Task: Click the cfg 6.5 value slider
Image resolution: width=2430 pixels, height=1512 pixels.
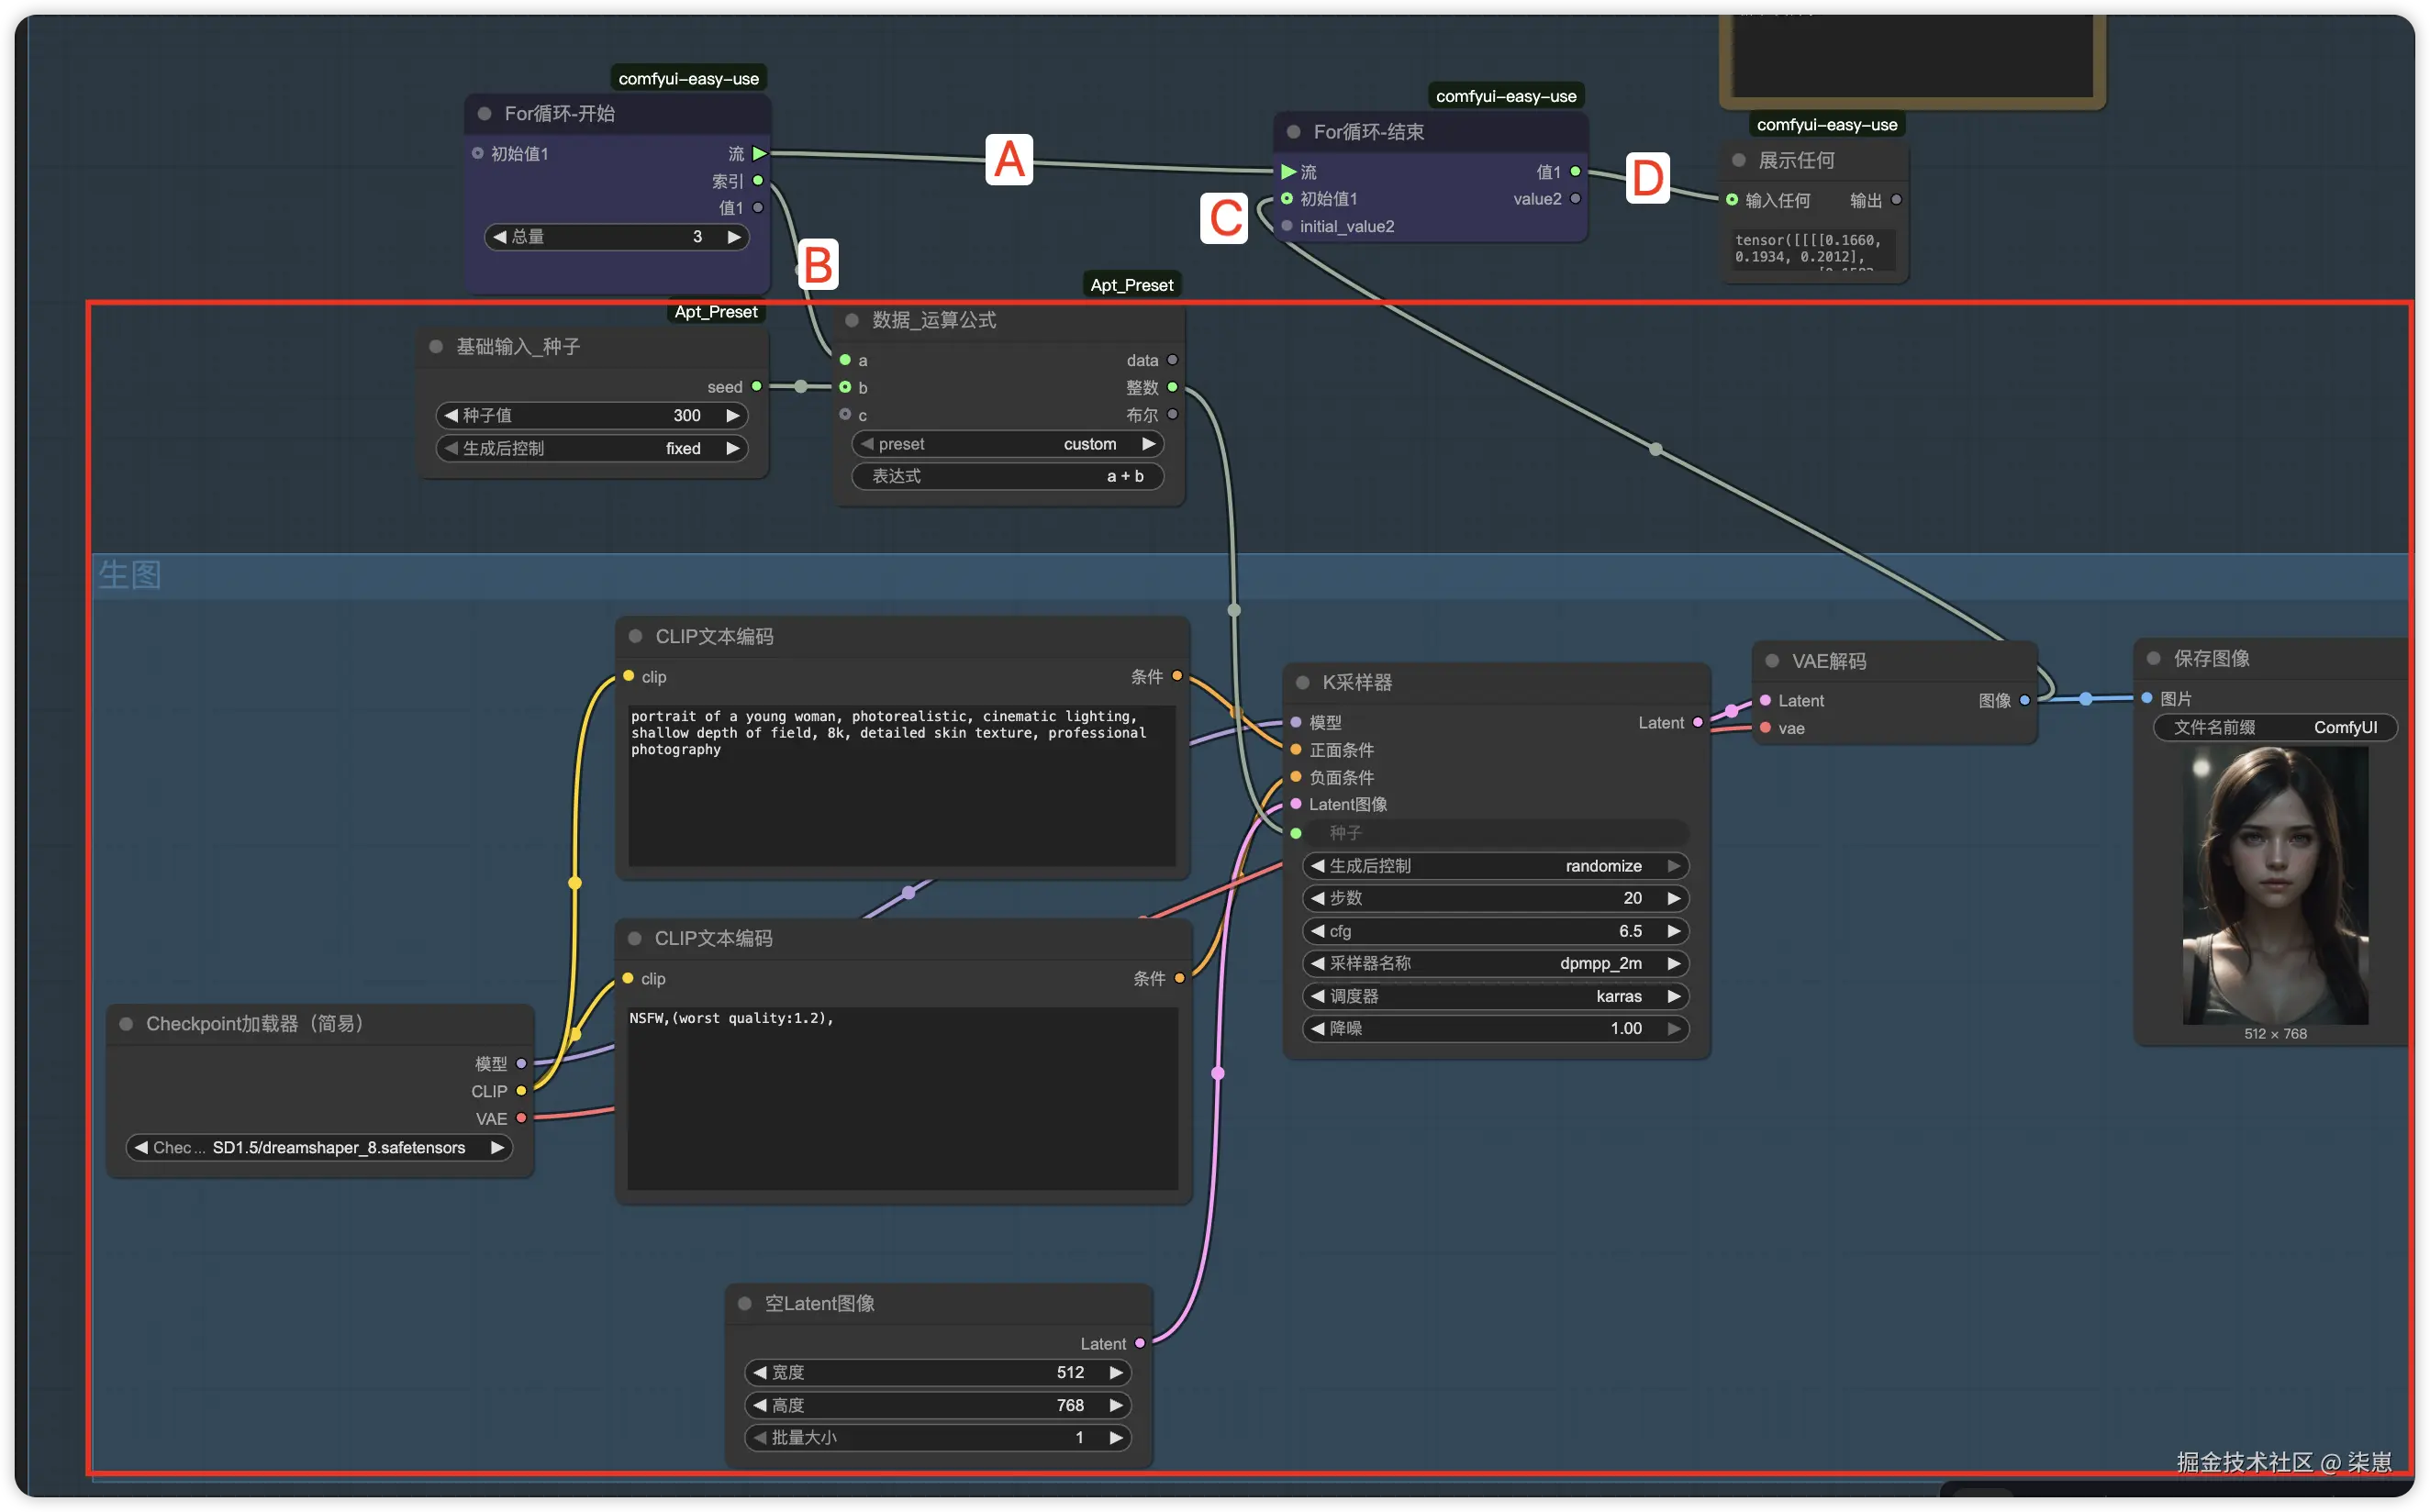Action: click(x=1495, y=931)
